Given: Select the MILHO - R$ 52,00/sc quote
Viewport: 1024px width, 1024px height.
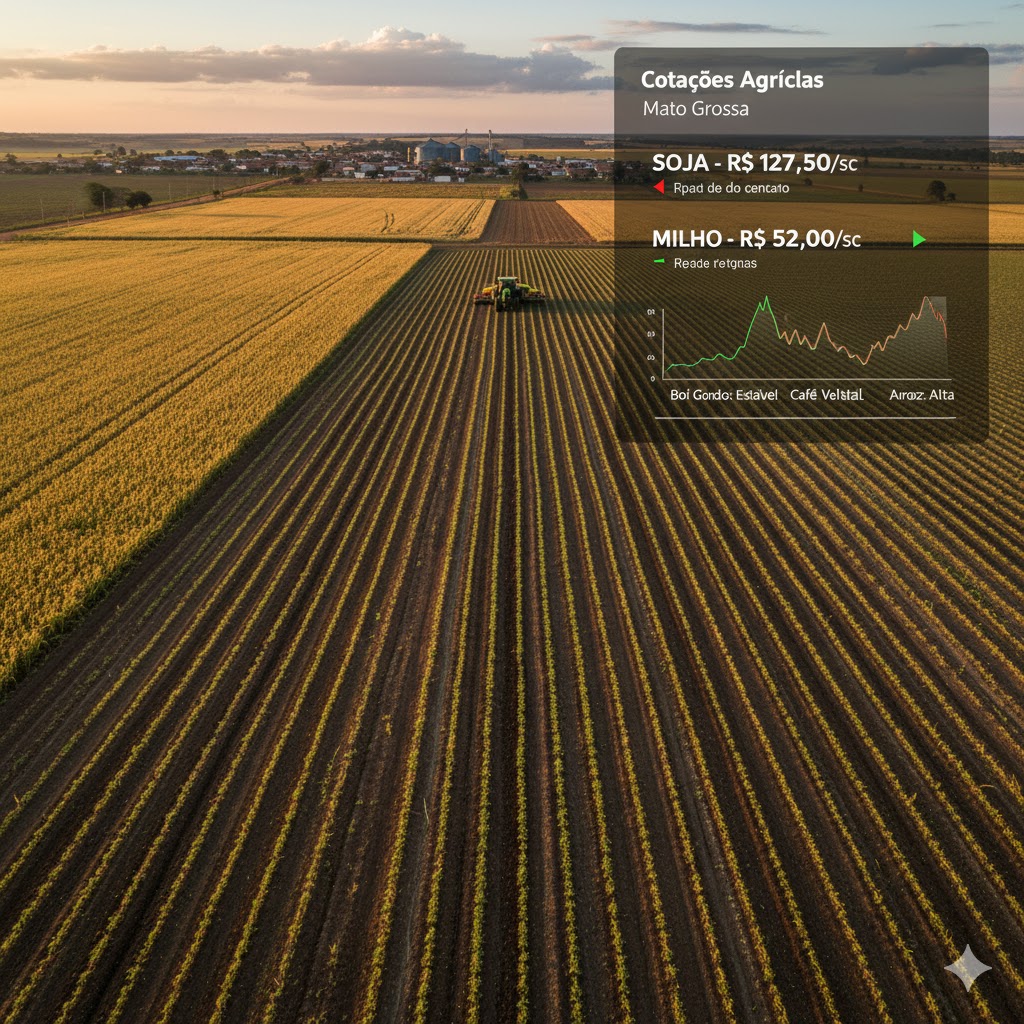Looking at the screenshot, I should 755,239.
